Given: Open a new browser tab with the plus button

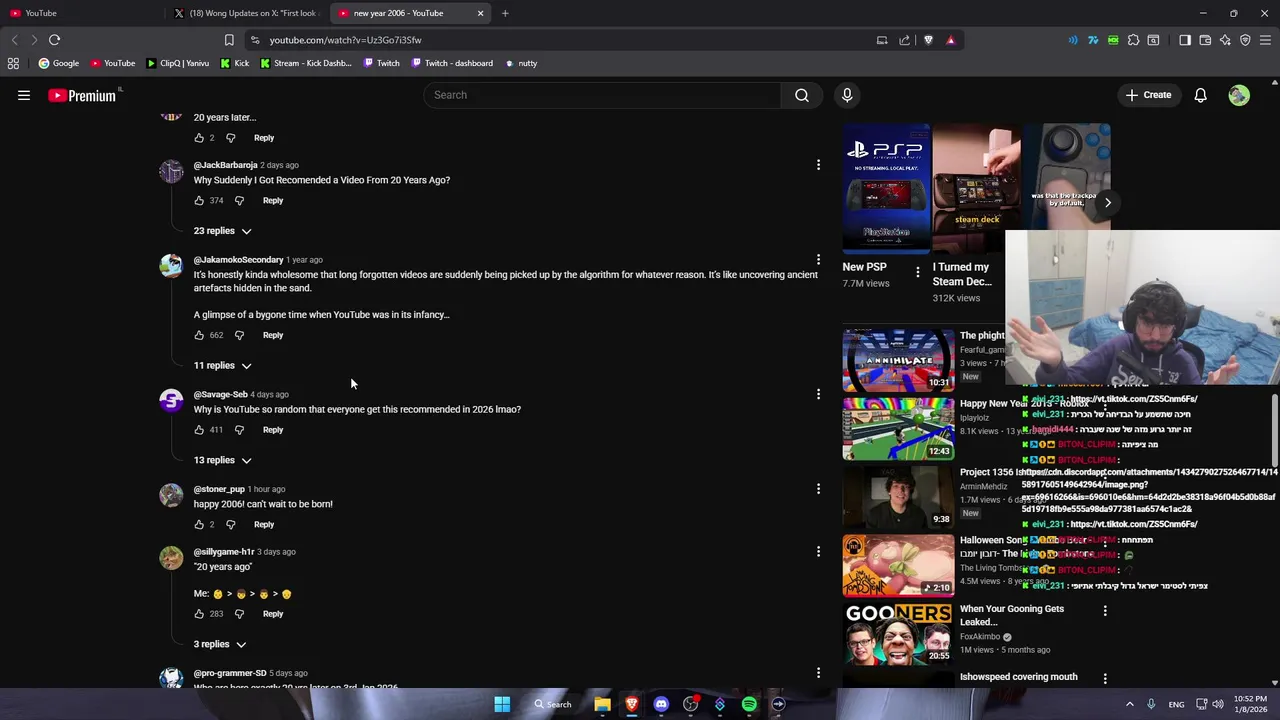Looking at the screenshot, I should point(505,13).
